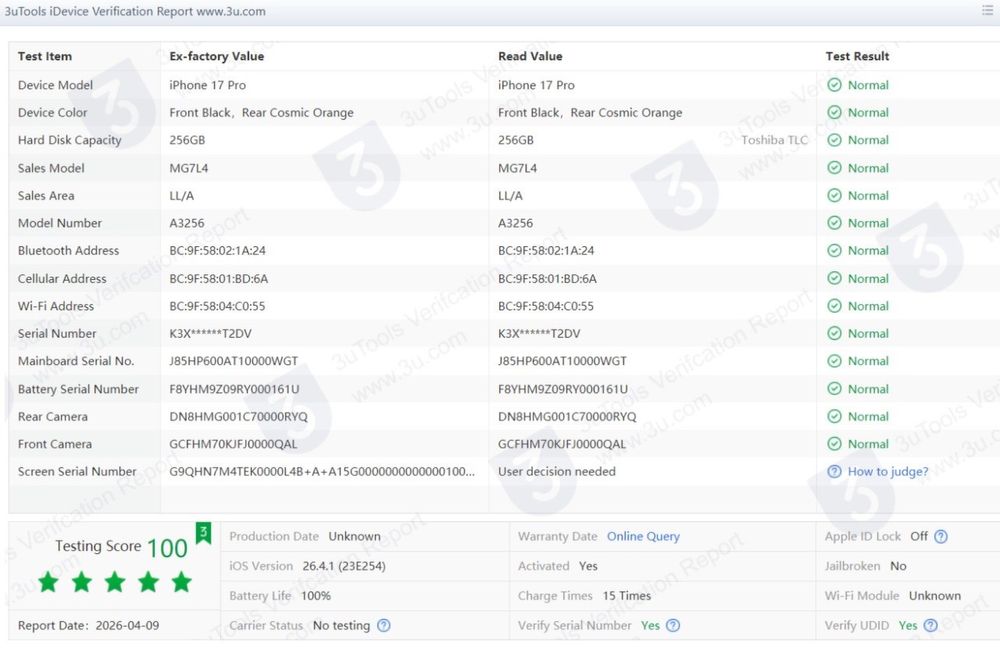Image resolution: width=1000 pixels, height=648 pixels.
Task: Click the Ex-factory Value column header
Action: 216,56
